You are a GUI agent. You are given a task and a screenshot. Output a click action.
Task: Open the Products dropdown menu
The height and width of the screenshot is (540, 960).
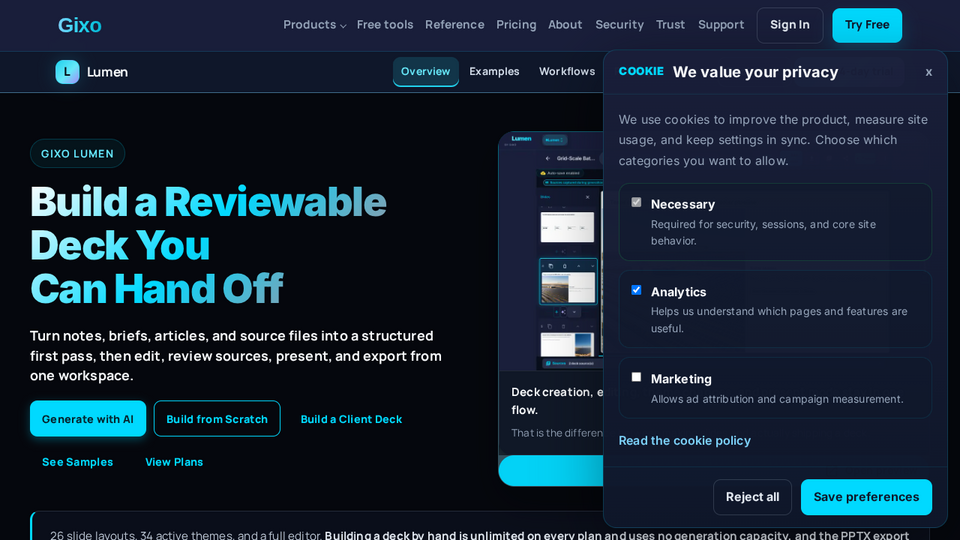315,25
